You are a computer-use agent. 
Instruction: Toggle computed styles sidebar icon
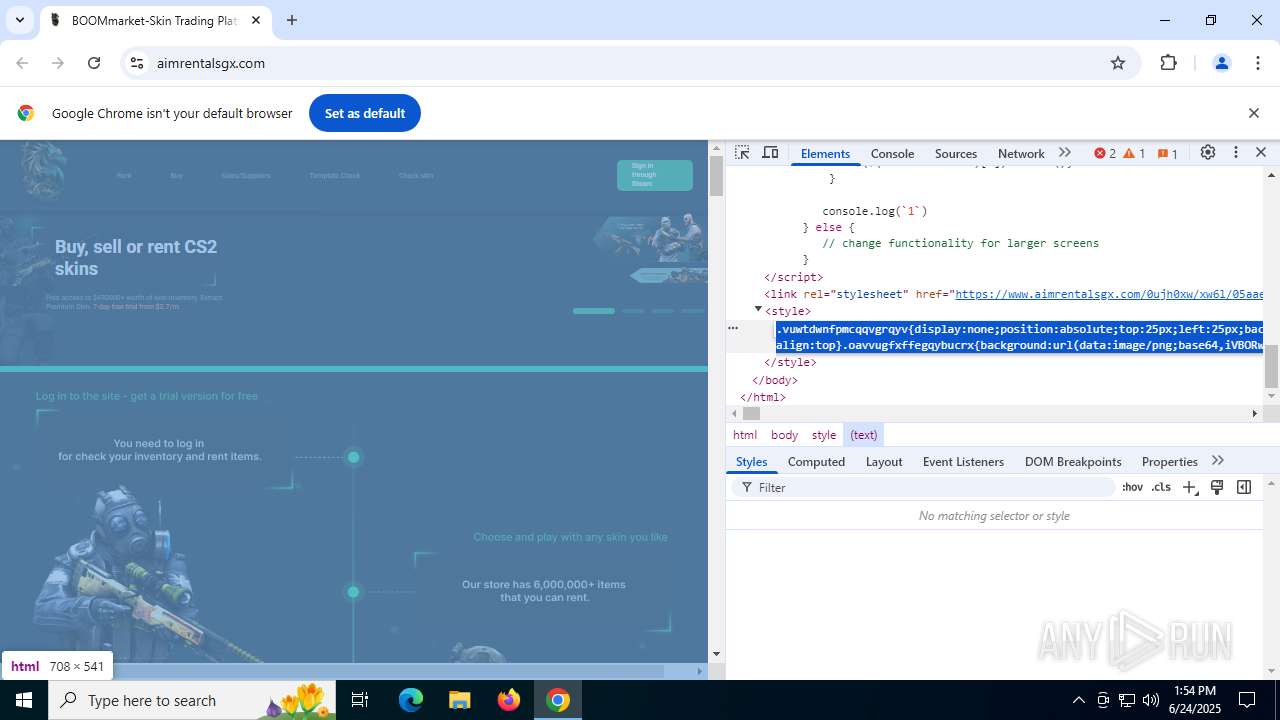pos(1244,487)
